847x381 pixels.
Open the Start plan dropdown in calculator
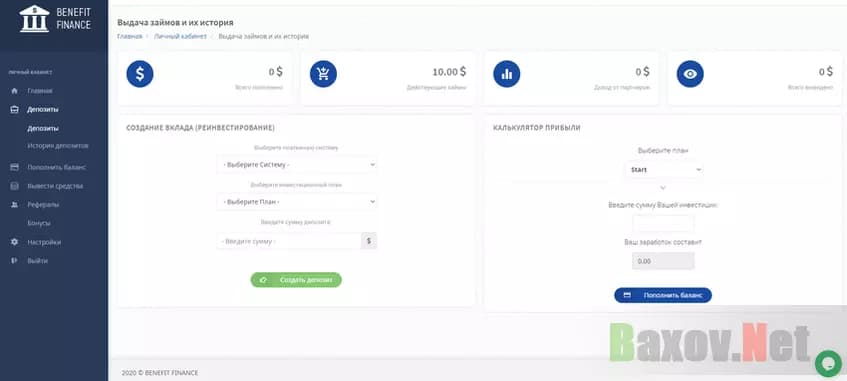coord(663,169)
